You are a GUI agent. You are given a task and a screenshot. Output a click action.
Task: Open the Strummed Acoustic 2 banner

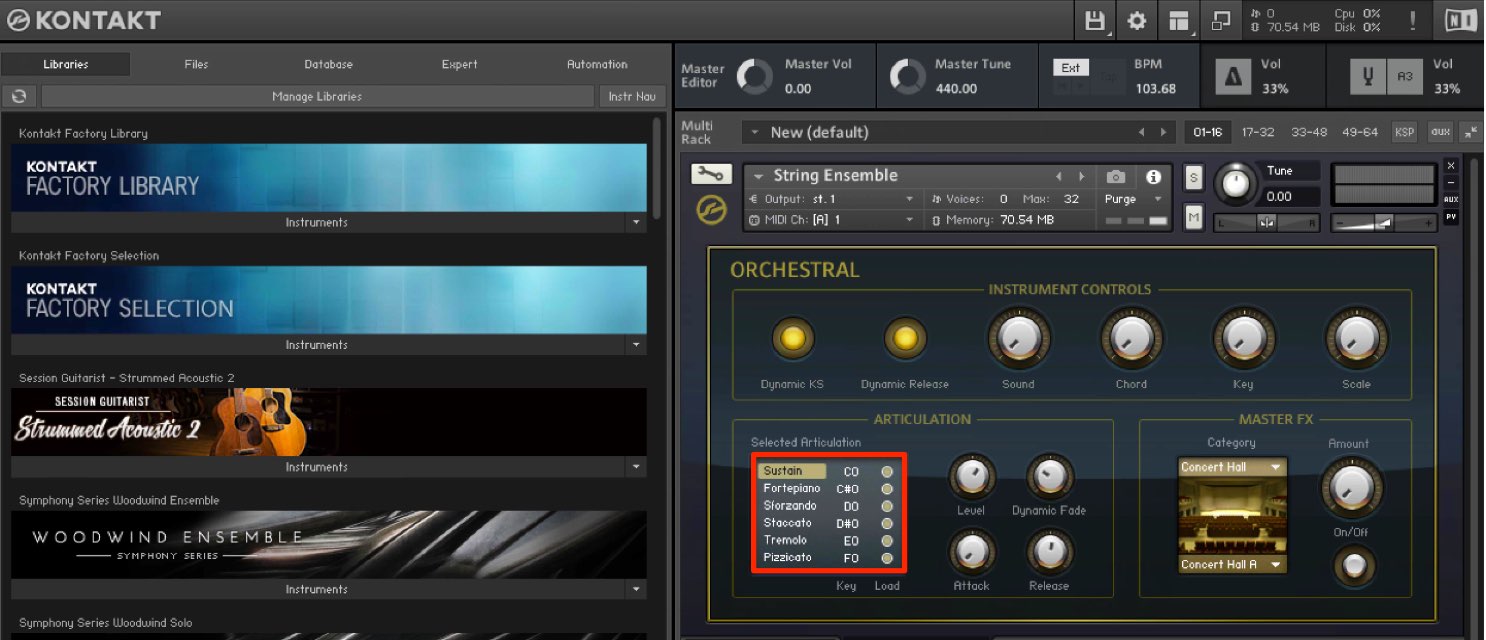329,422
